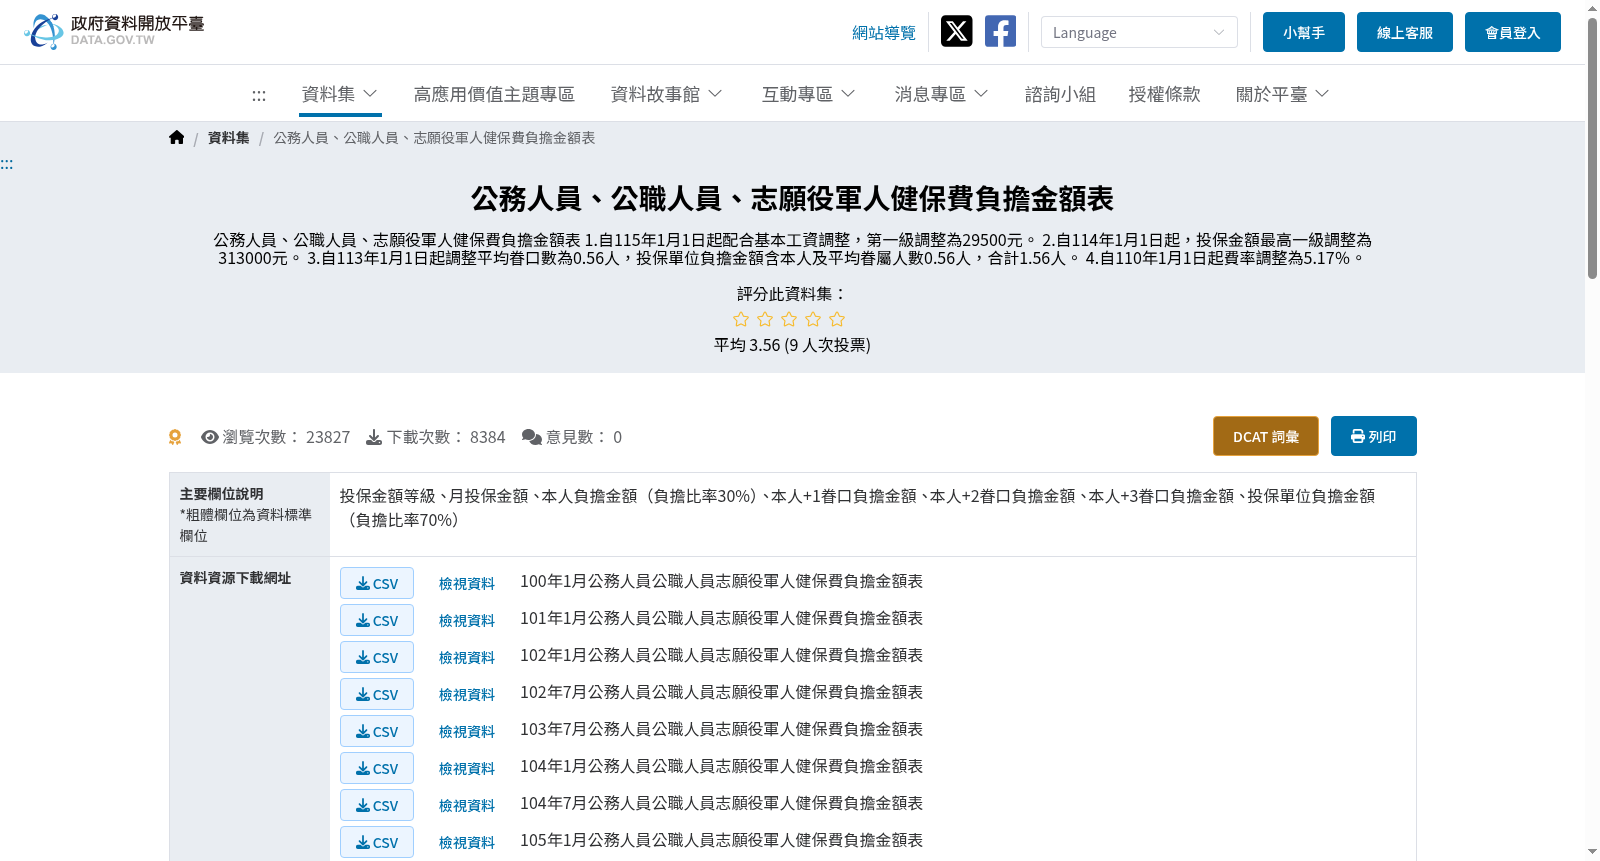The height and width of the screenshot is (861, 1600).
Task: Click the gold award badge icon
Action: point(175,437)
